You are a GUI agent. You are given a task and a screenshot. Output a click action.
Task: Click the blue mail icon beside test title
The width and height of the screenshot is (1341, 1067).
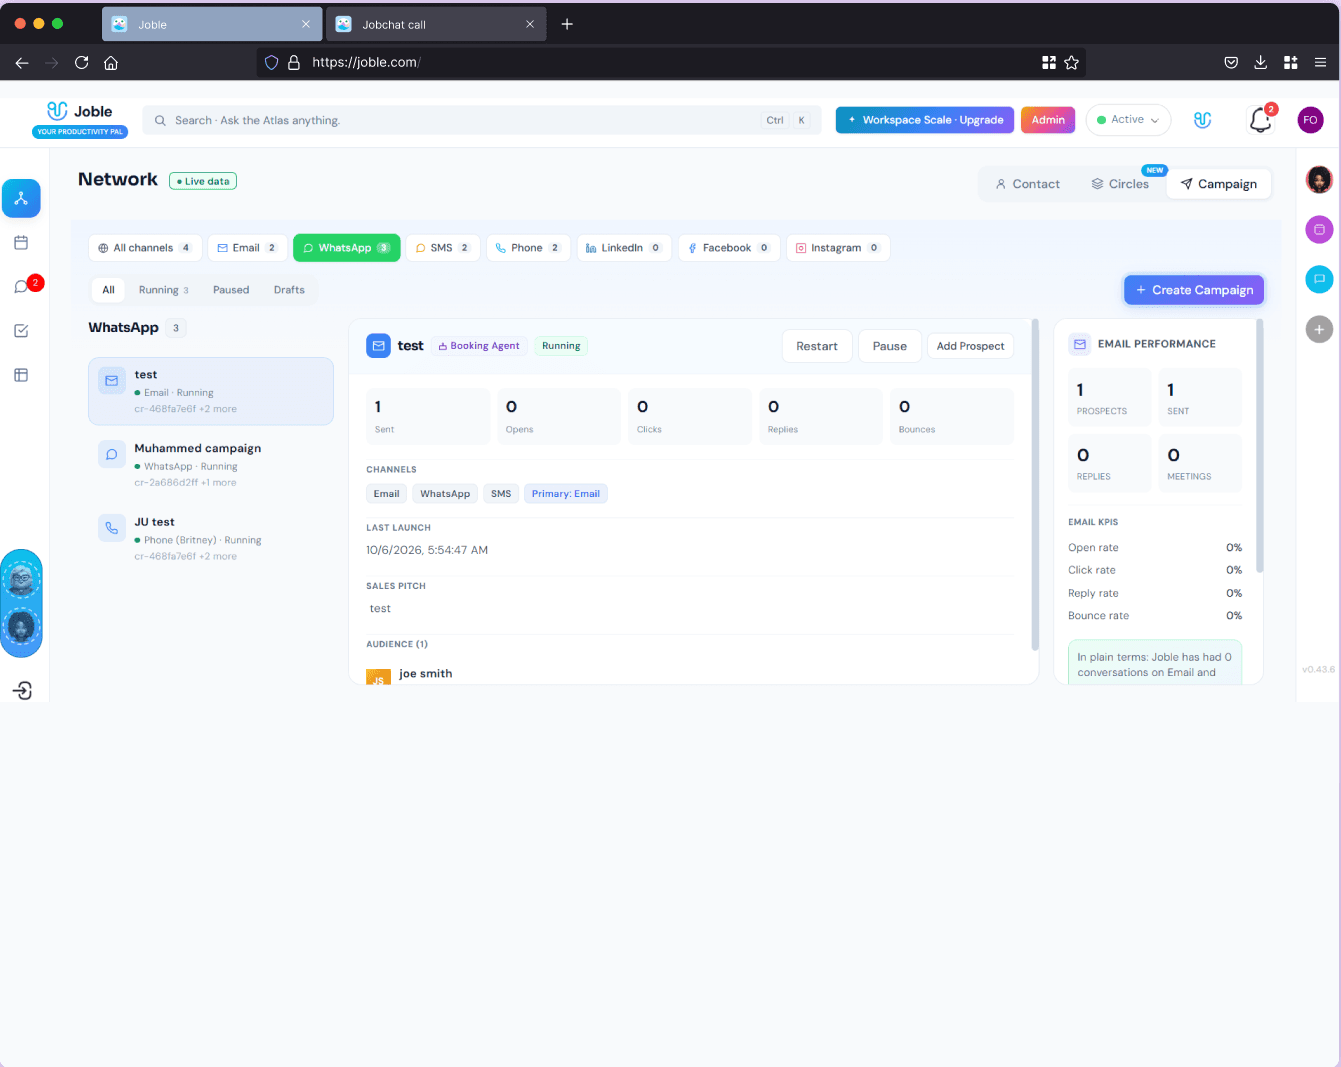coord(378,346)
